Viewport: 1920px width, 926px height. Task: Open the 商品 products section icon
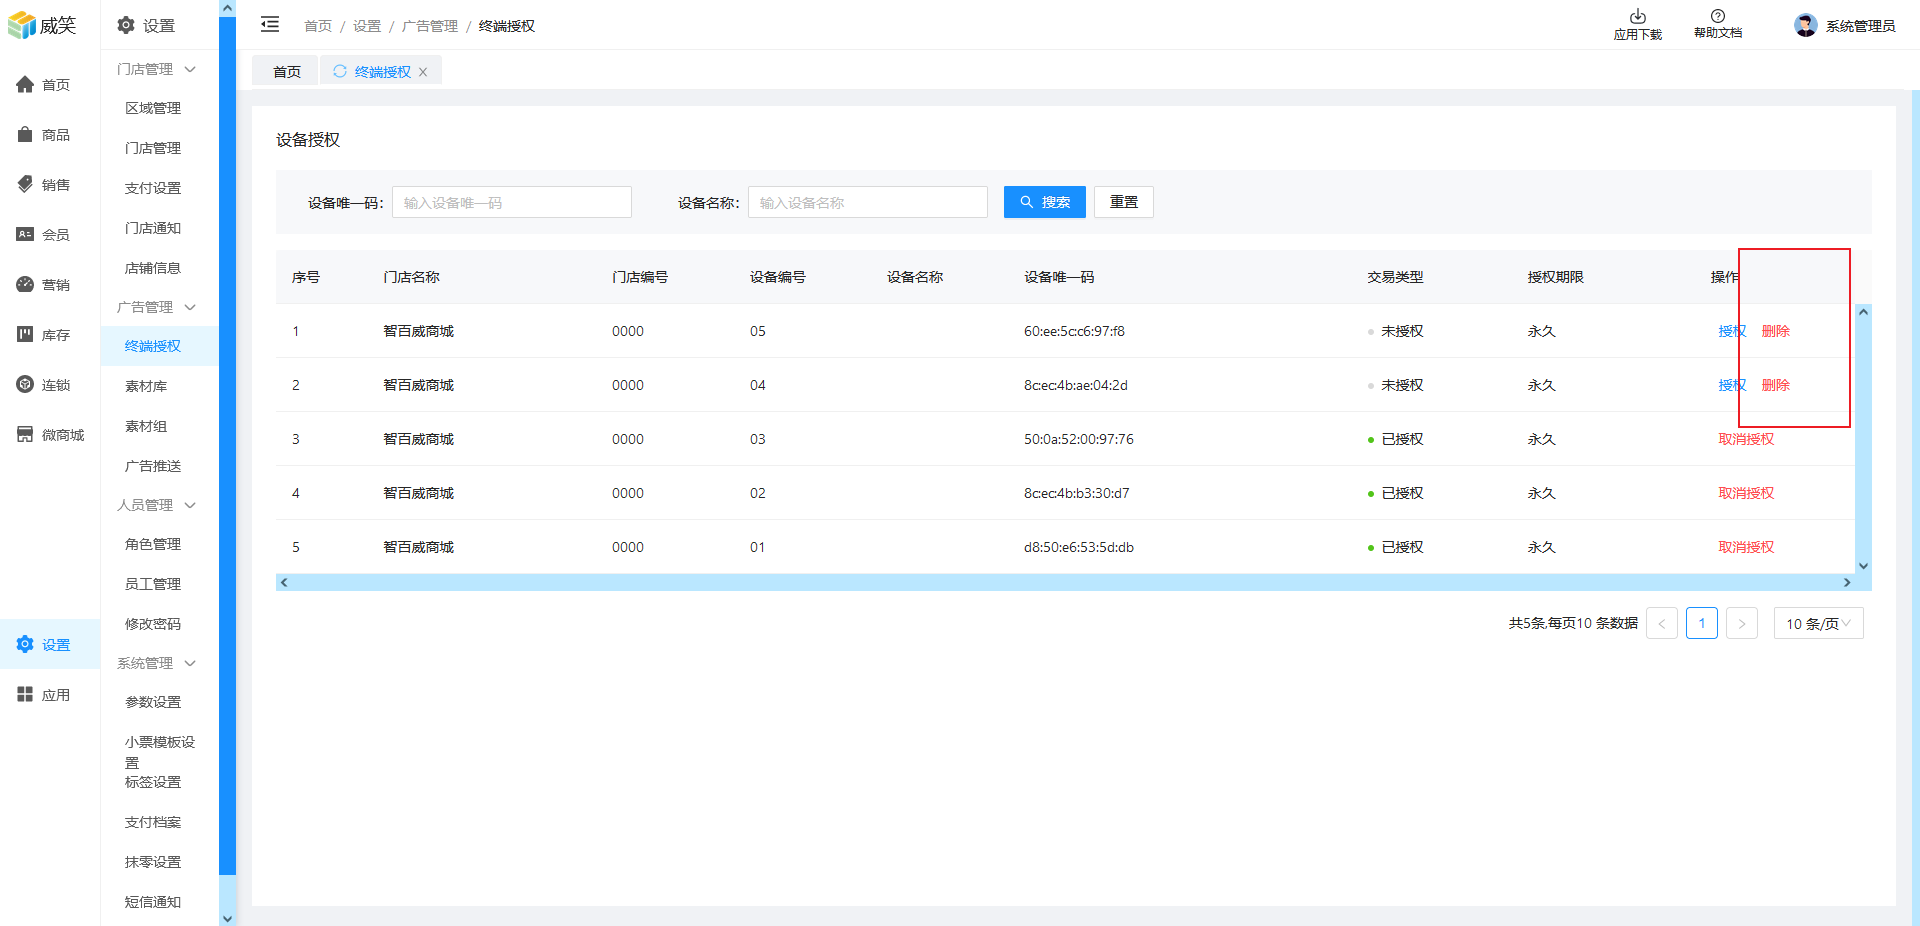point(25,135)
